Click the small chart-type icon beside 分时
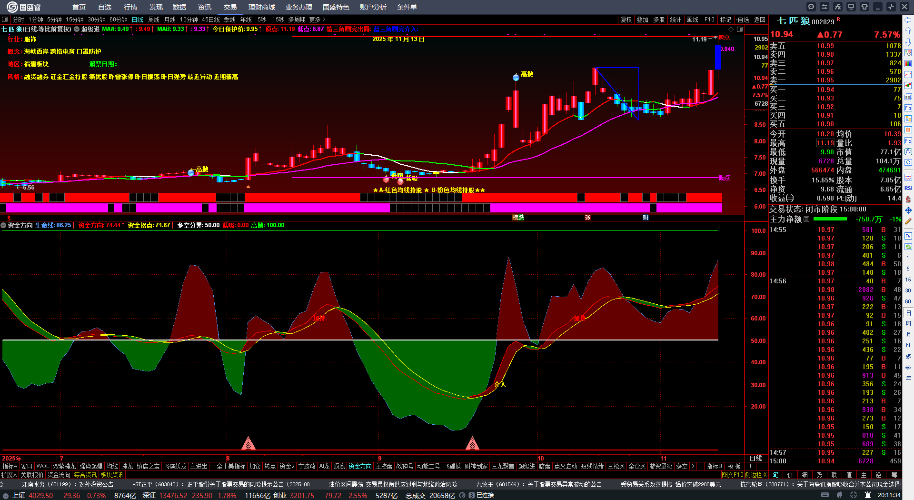The width and height of the screenshot is (914, 500). (x=5, y=19)
